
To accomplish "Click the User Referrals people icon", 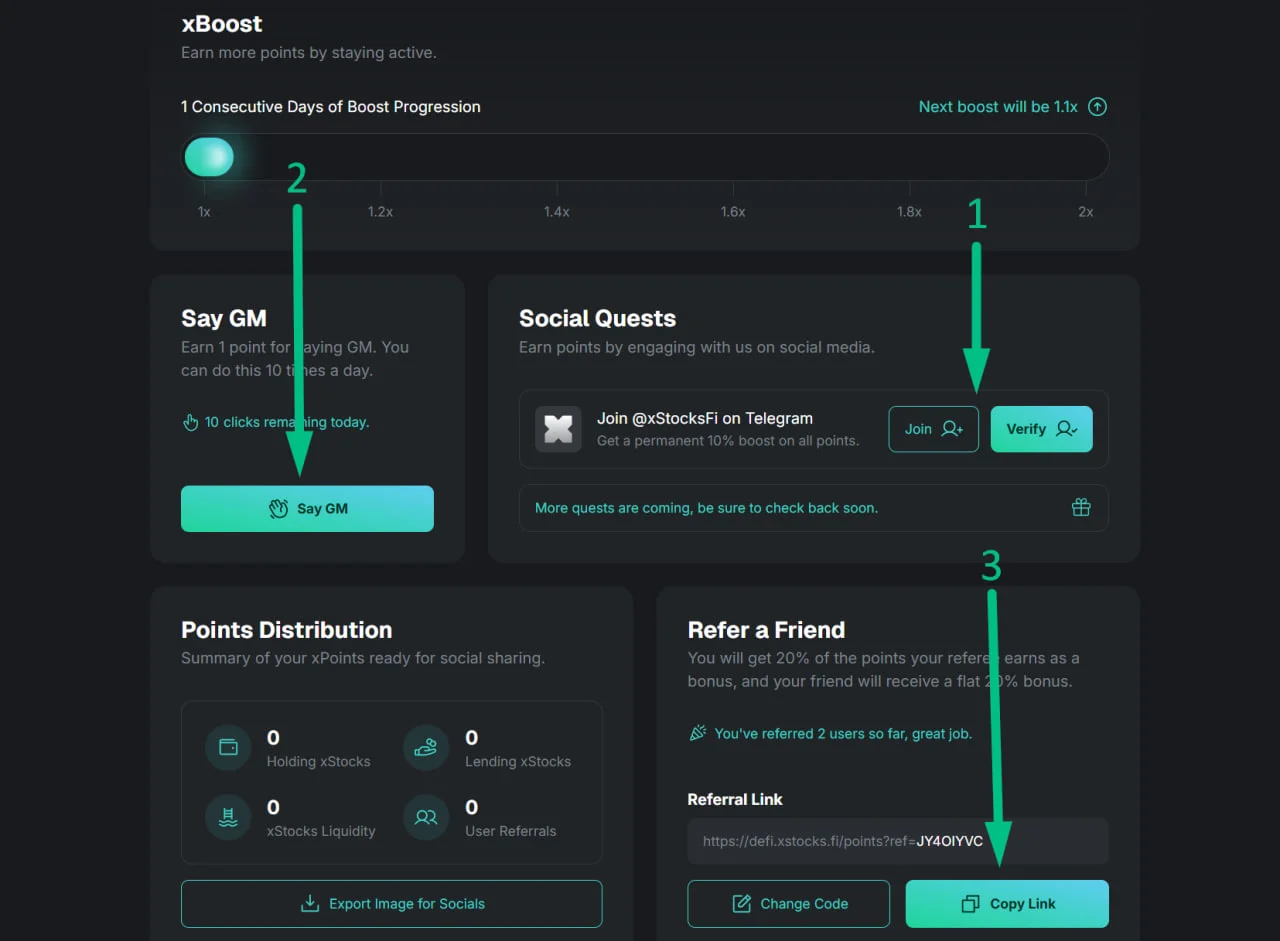I will pyautogui.click(x=426, y=817).
